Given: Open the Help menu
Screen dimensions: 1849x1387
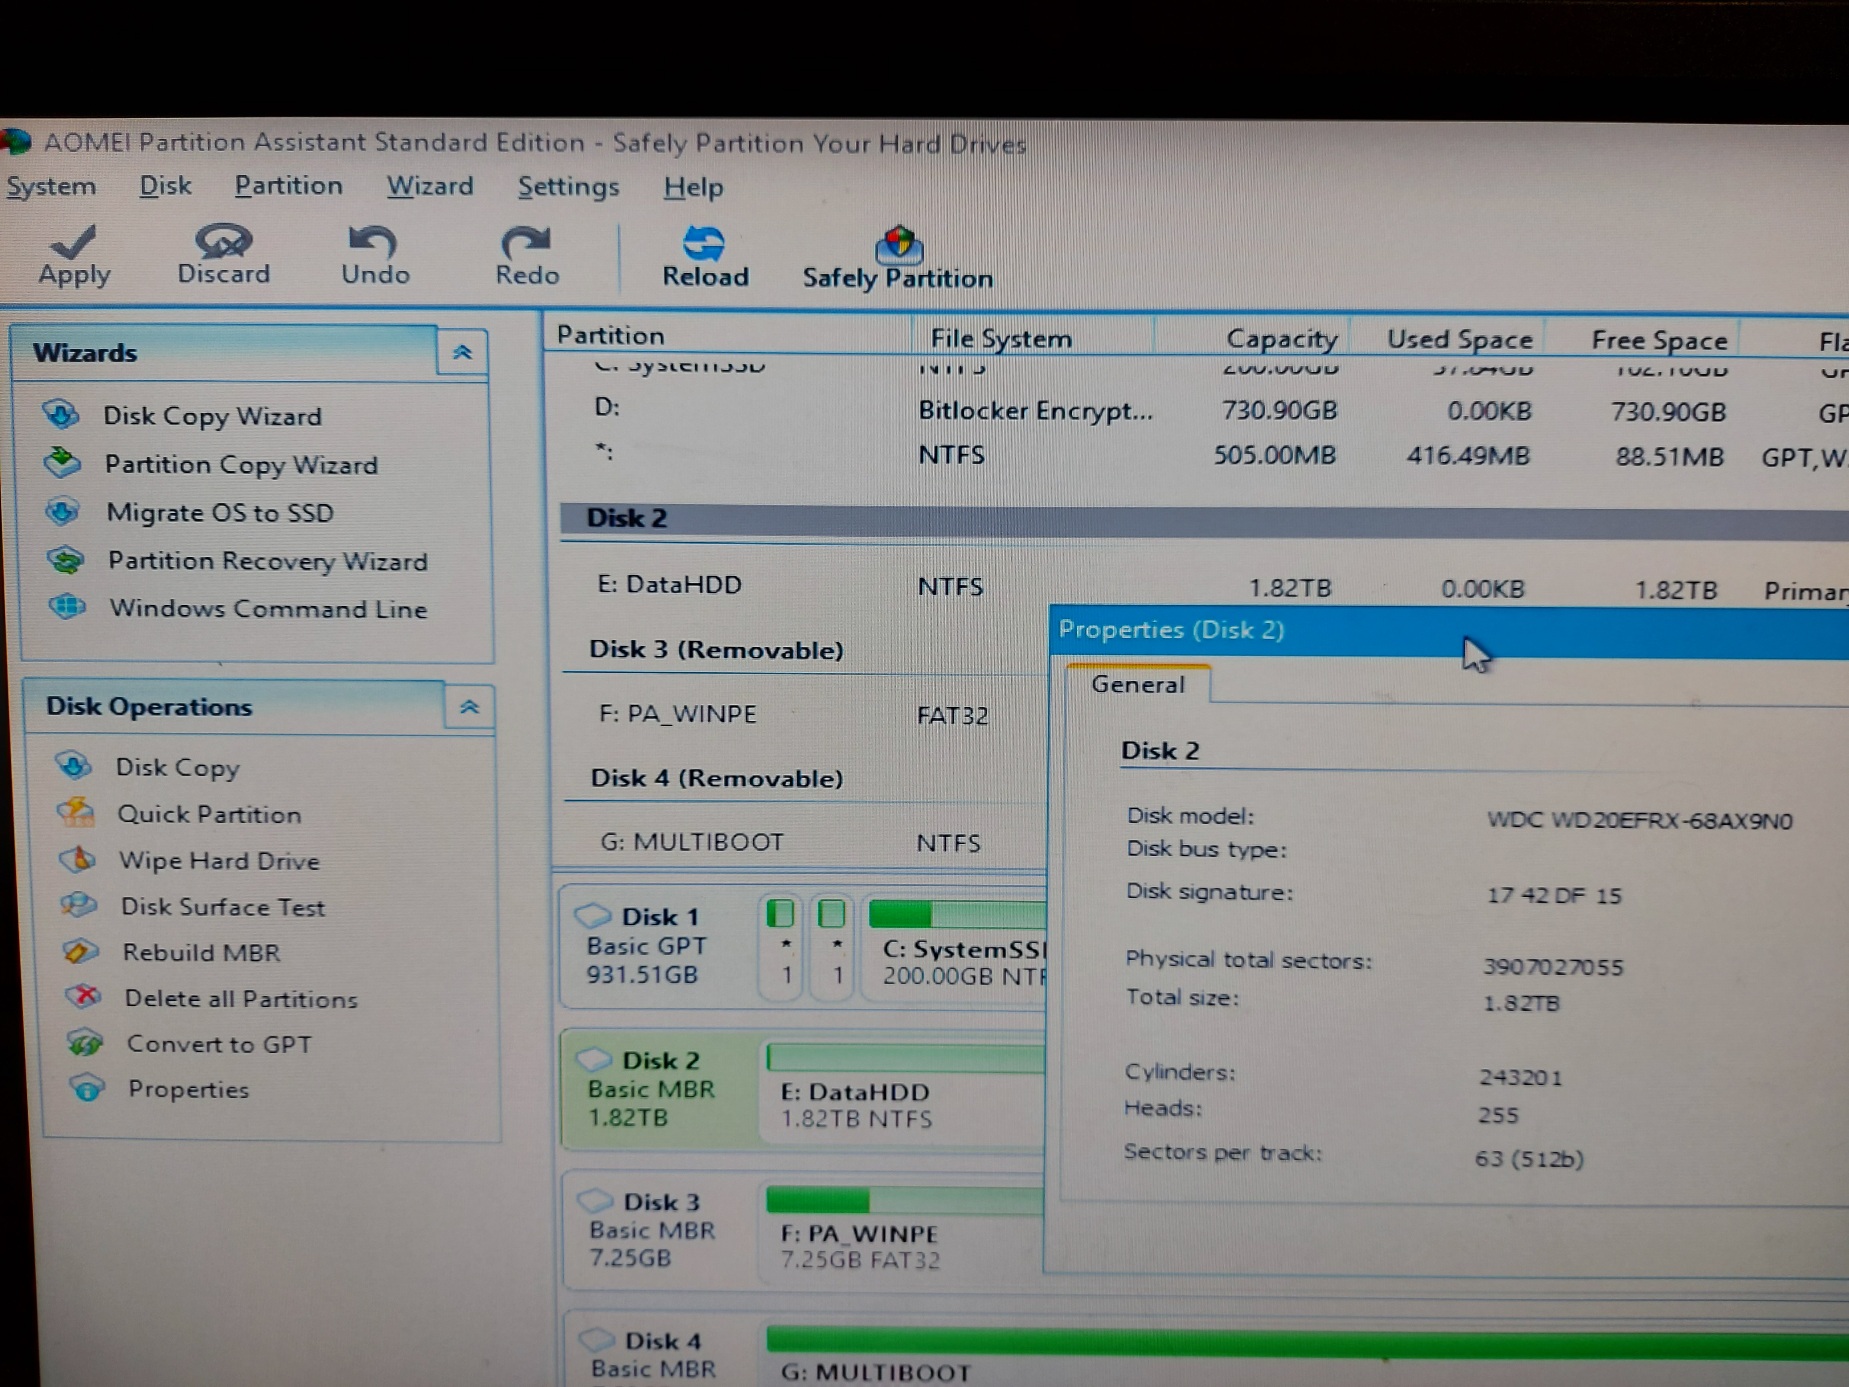Looking at the screenshot, I should pyautogui.click(x=693, y=187).
